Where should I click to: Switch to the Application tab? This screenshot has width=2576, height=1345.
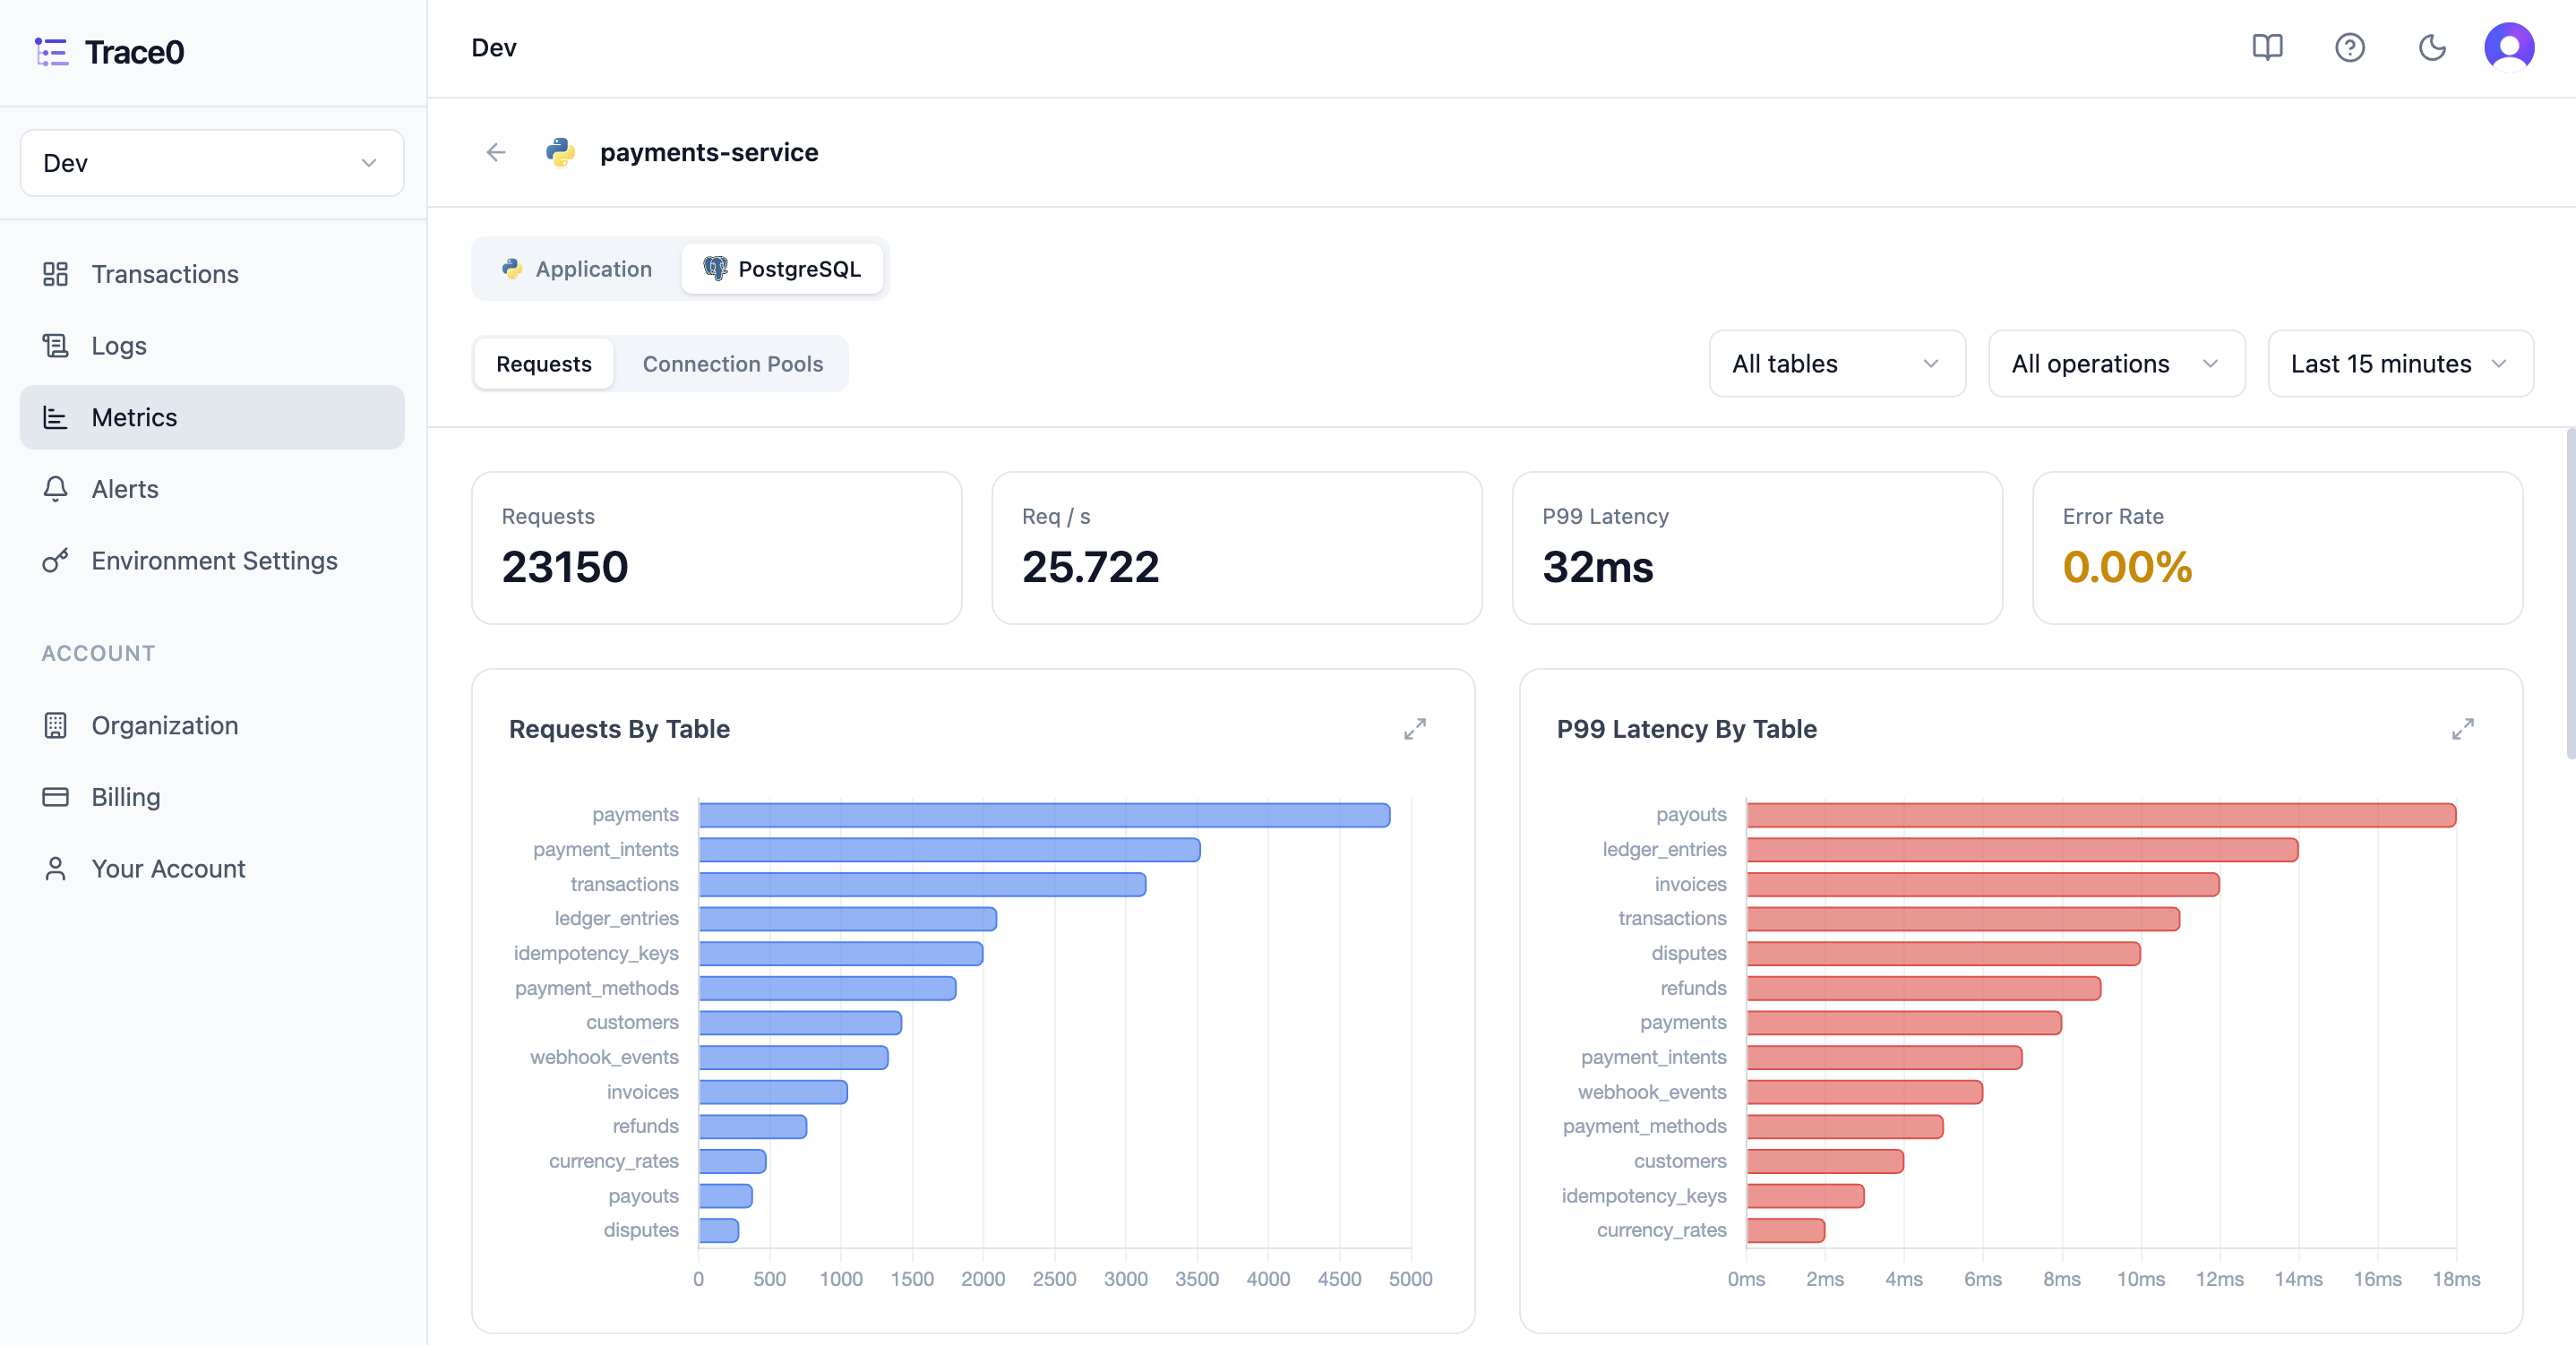click(x=578, y=269)
